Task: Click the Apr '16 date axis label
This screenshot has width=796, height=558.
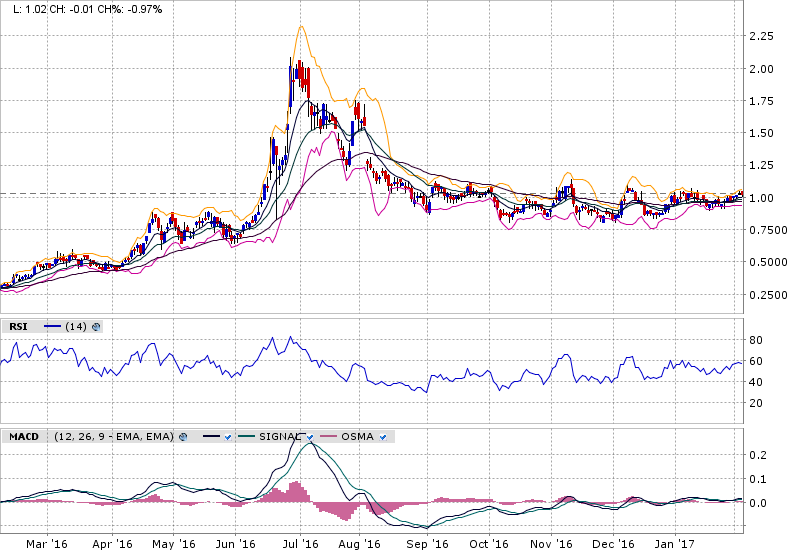Action: [112, 544]
